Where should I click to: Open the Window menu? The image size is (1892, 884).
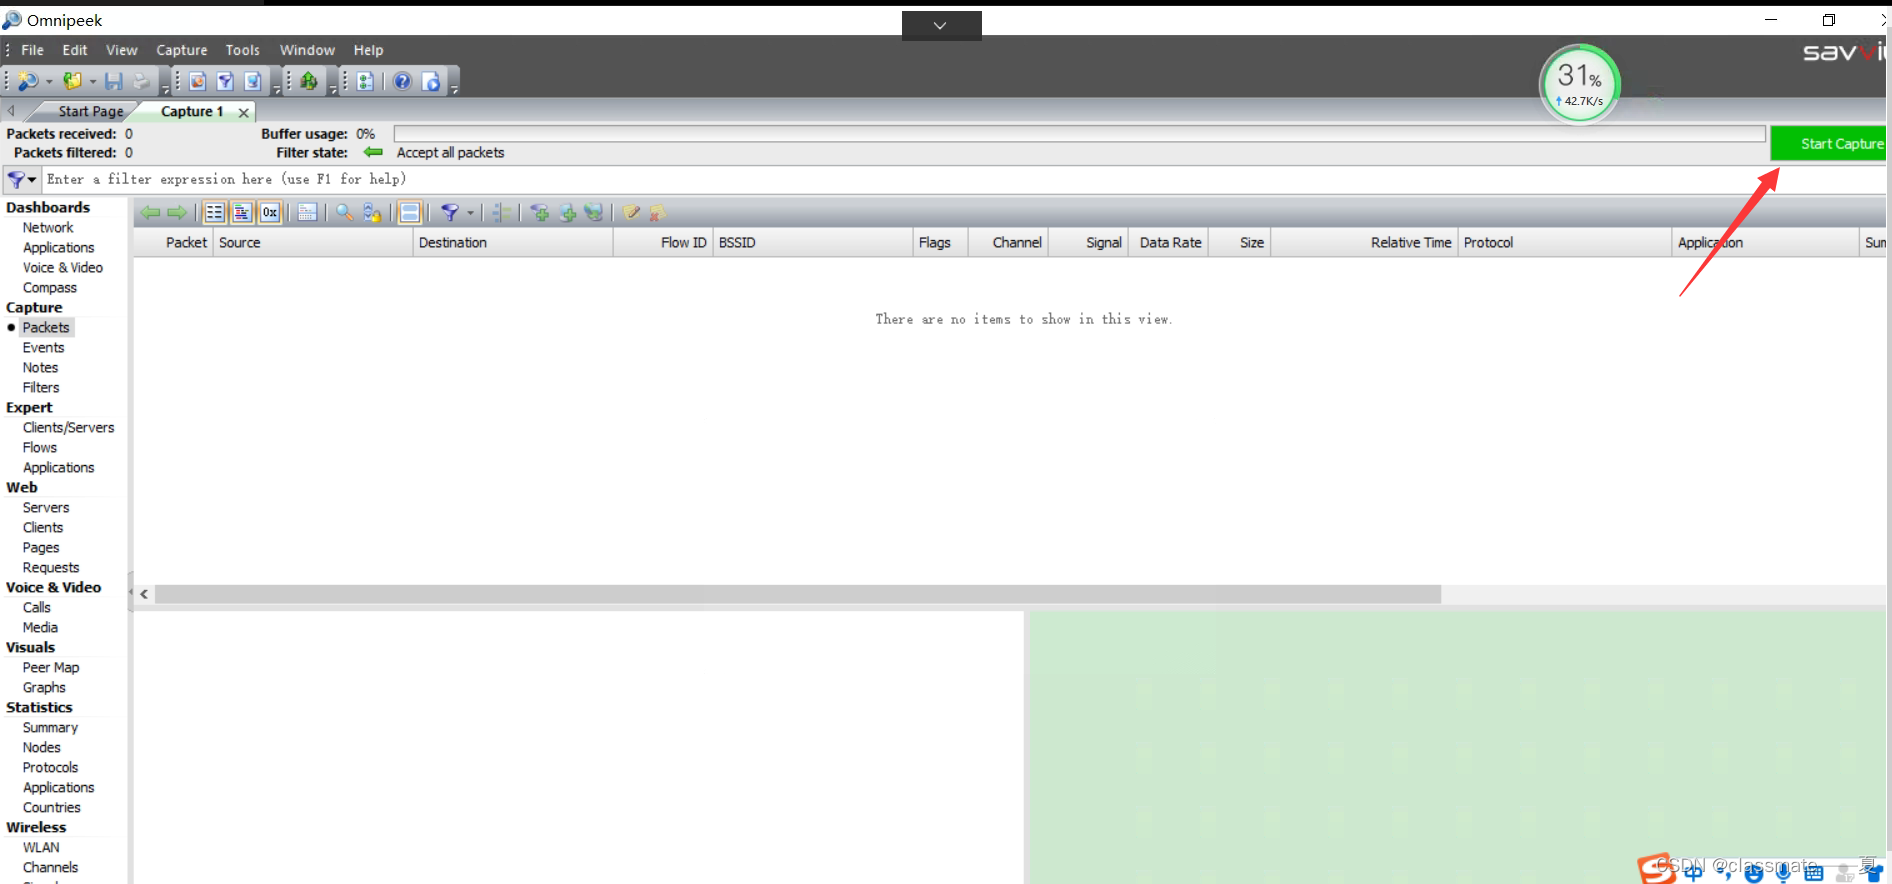coord(307,50)
